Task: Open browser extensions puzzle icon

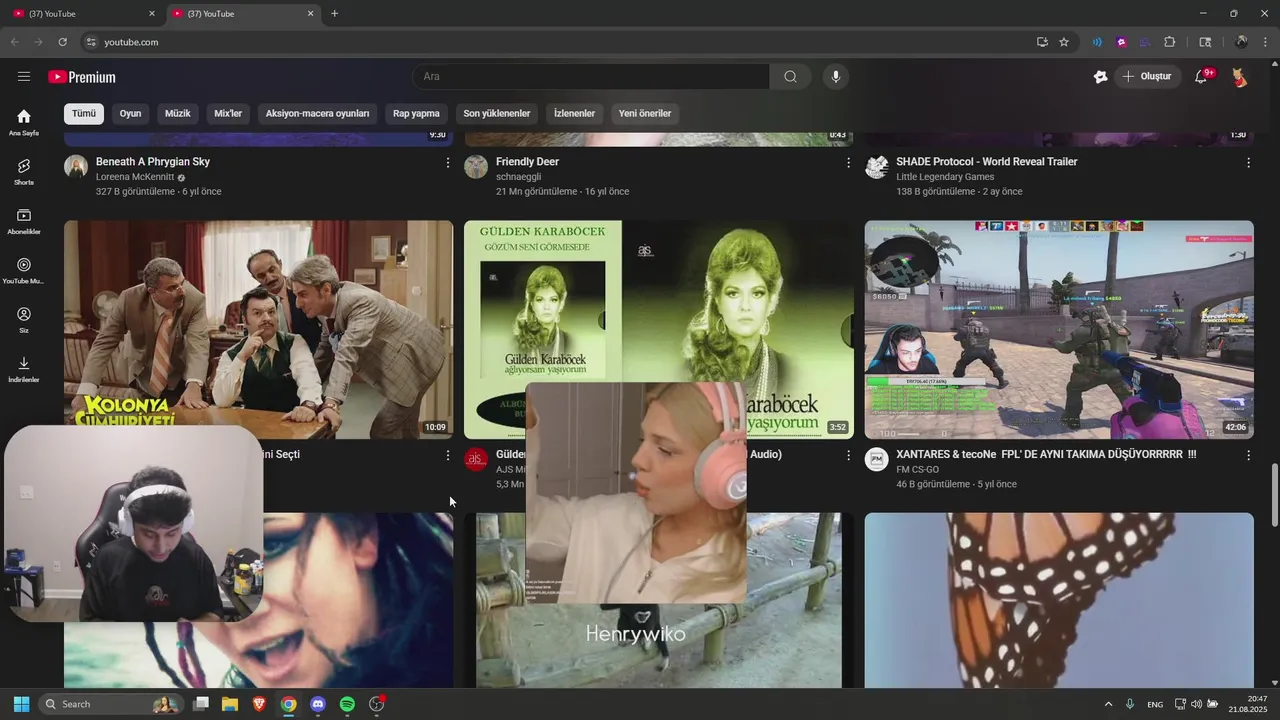Action: point(1169,42)
